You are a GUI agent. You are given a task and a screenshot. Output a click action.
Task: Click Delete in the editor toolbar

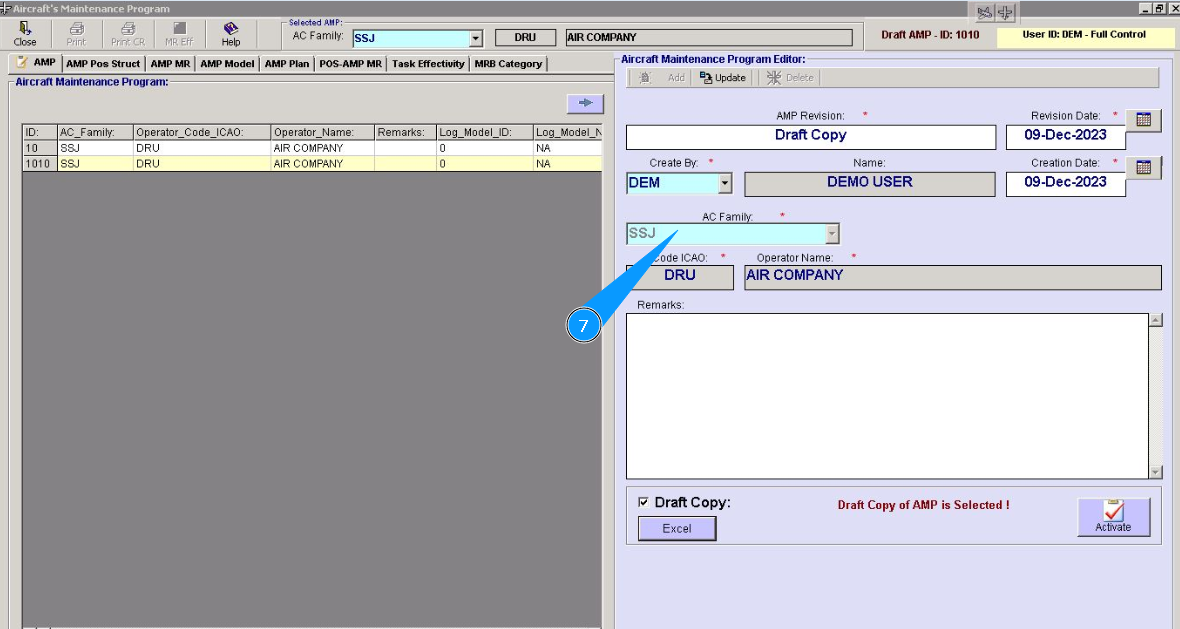click(790, 77)
